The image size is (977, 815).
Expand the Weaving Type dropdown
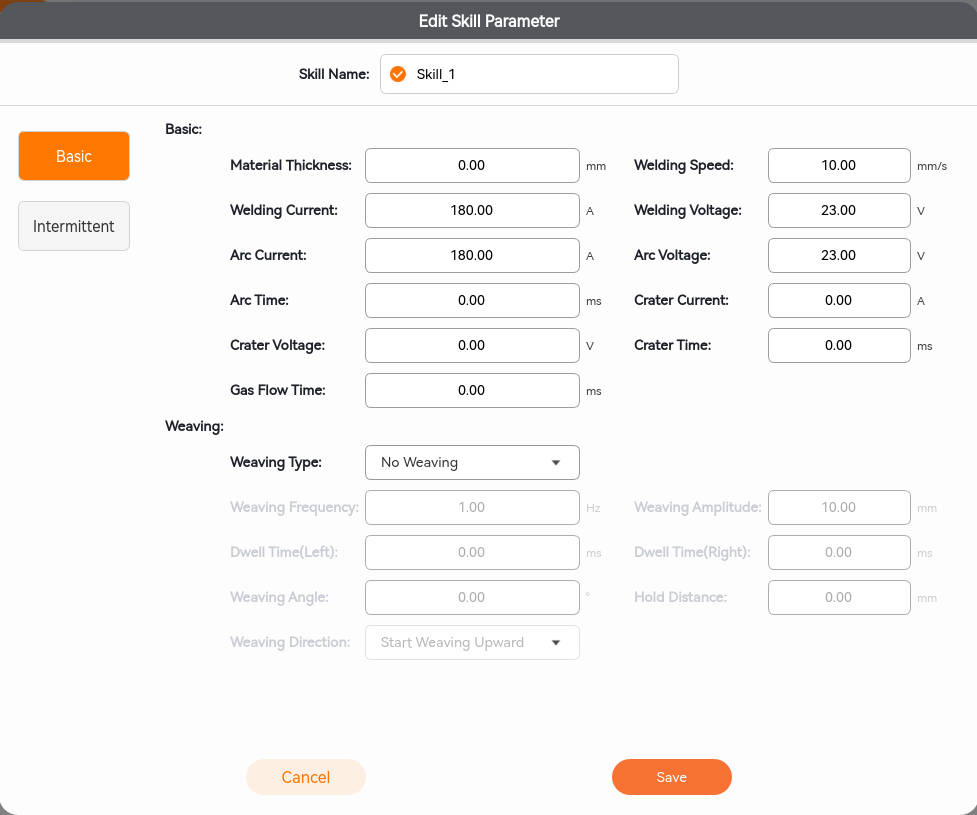(x=471, y=462)
